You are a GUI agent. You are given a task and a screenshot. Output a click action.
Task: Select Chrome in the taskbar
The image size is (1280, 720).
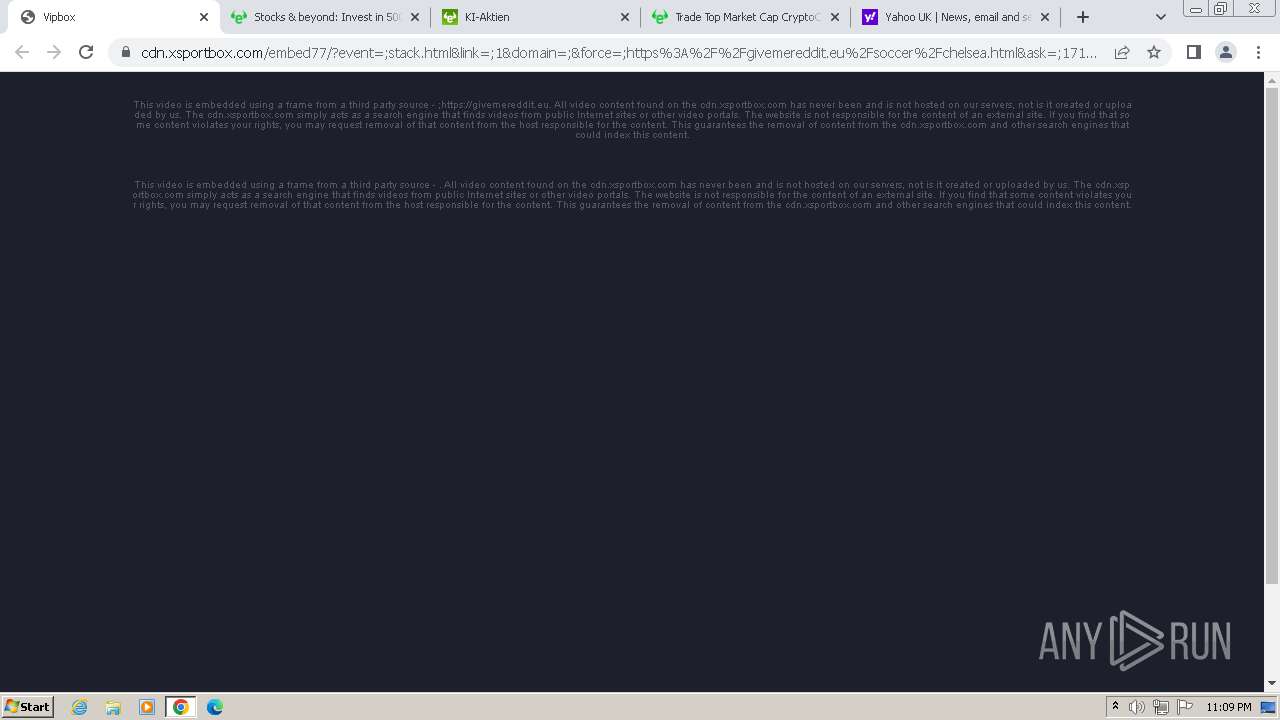(x=181, y=707)
